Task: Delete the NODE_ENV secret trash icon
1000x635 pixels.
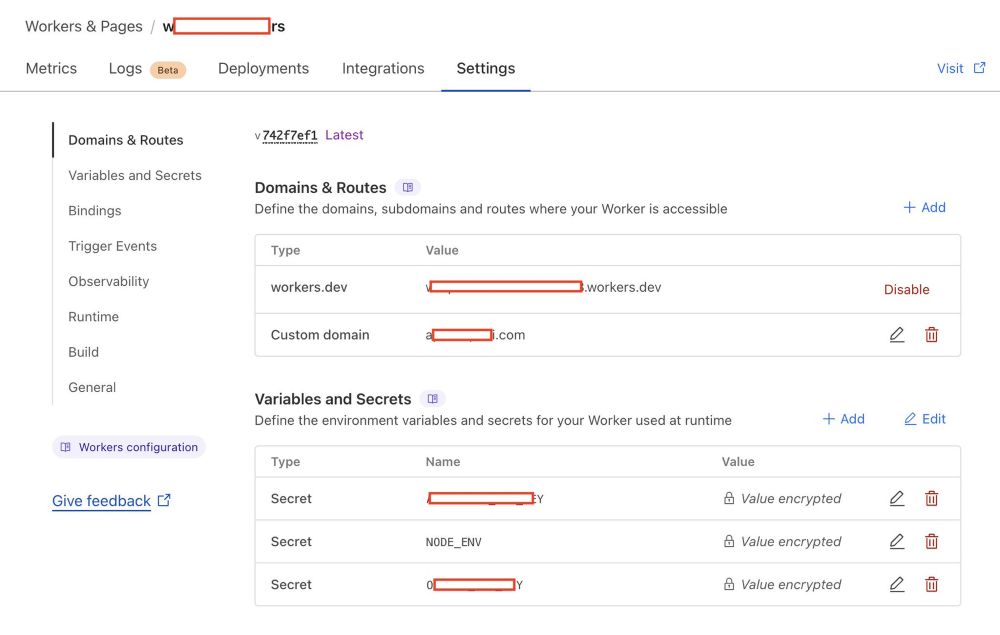Action: tap(931, 542)
